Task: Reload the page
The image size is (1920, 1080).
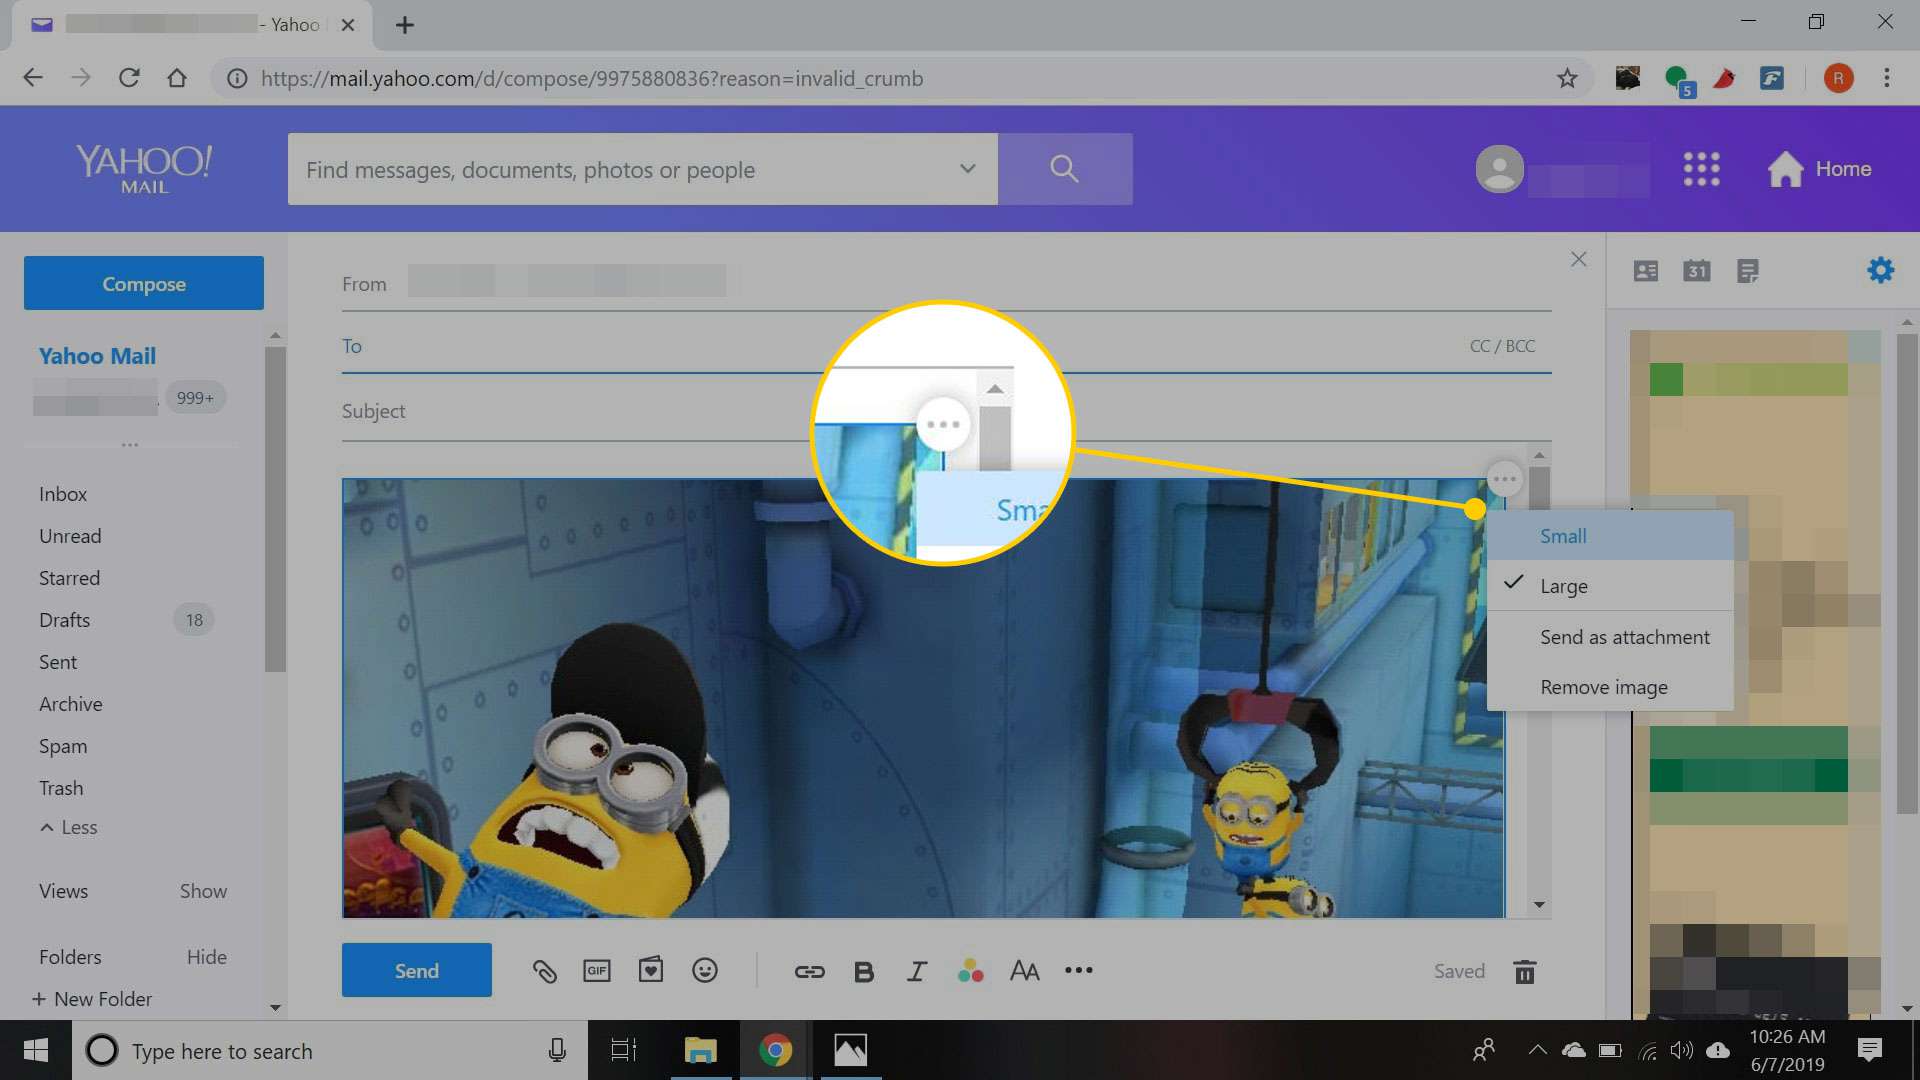Action: [x=129, y=78]
